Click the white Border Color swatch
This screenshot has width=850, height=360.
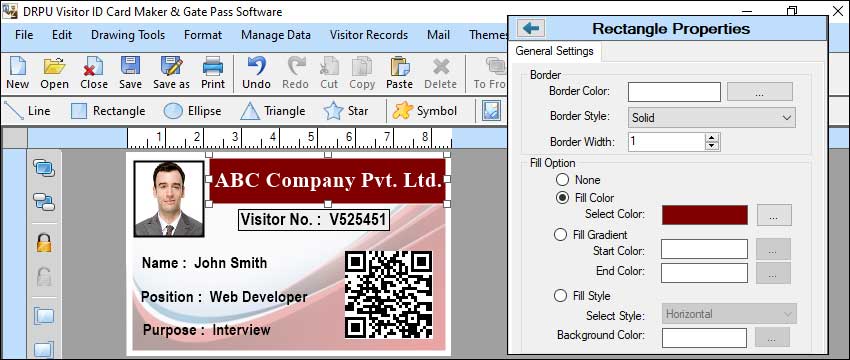[674, 92]
